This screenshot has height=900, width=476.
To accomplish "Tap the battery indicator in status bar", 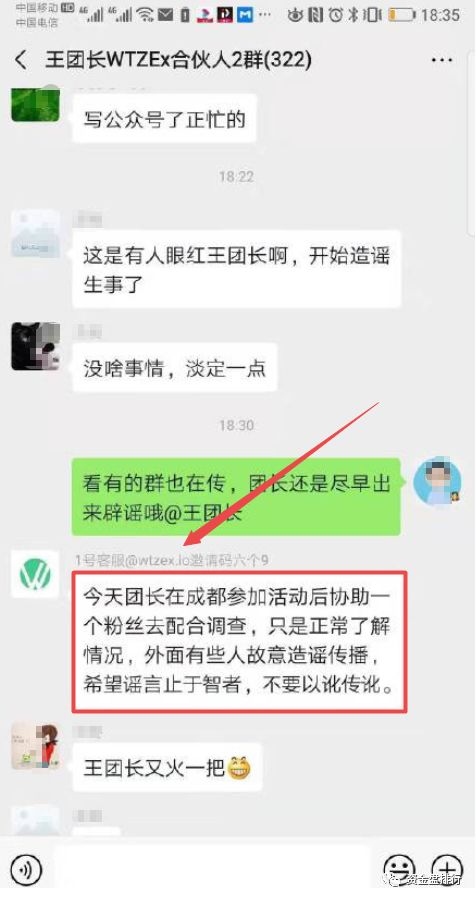I will [401, 14].
